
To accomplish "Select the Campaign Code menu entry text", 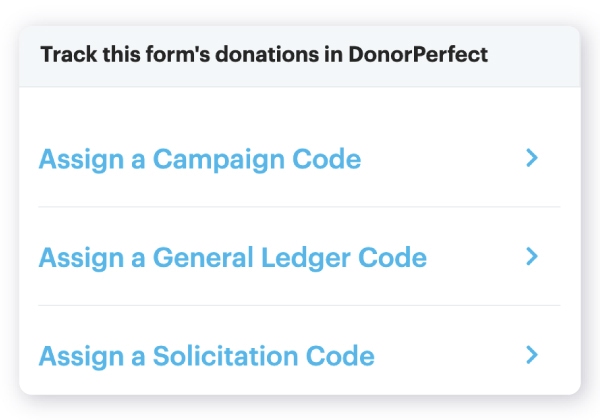I will 199,159.
